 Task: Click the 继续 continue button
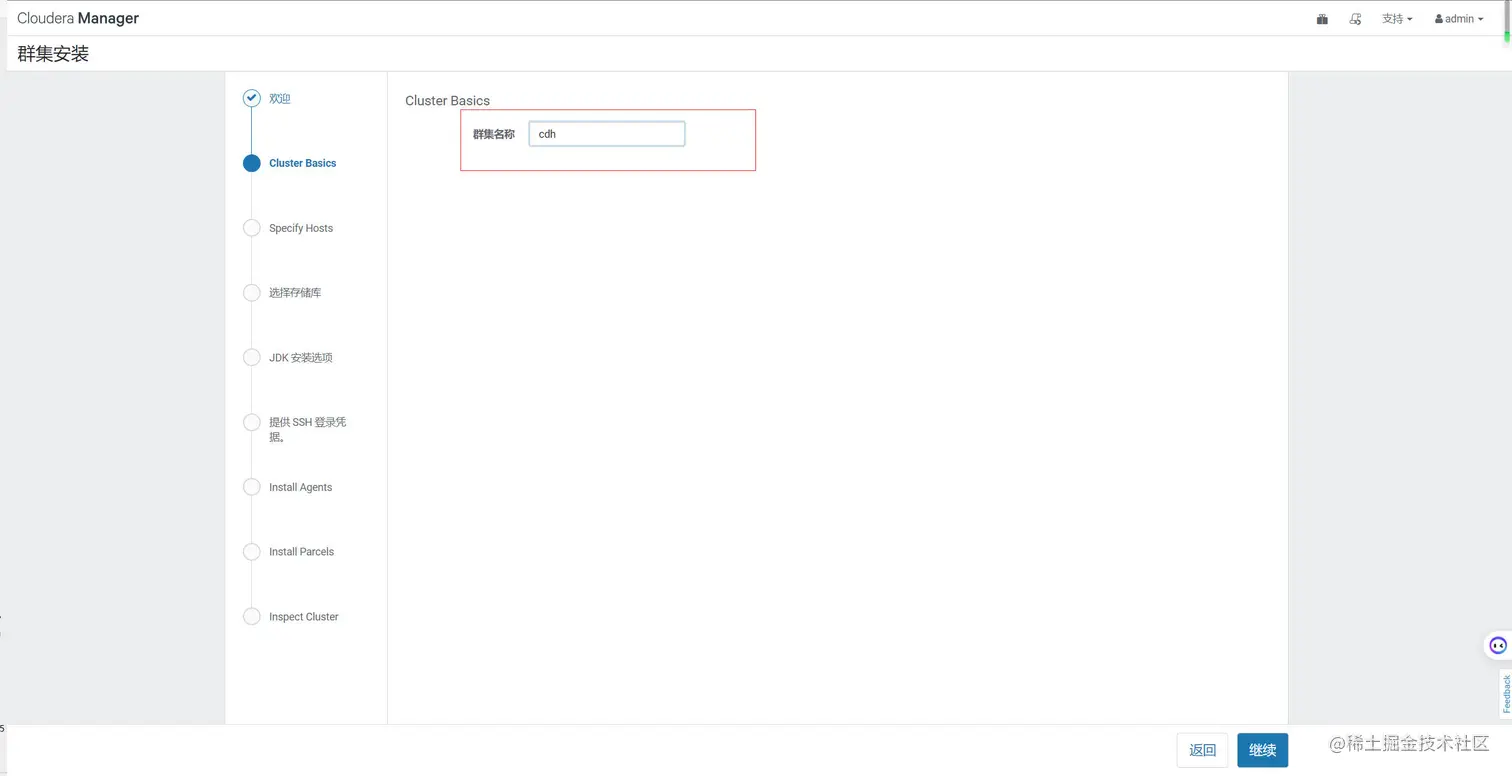[1262, 750]
